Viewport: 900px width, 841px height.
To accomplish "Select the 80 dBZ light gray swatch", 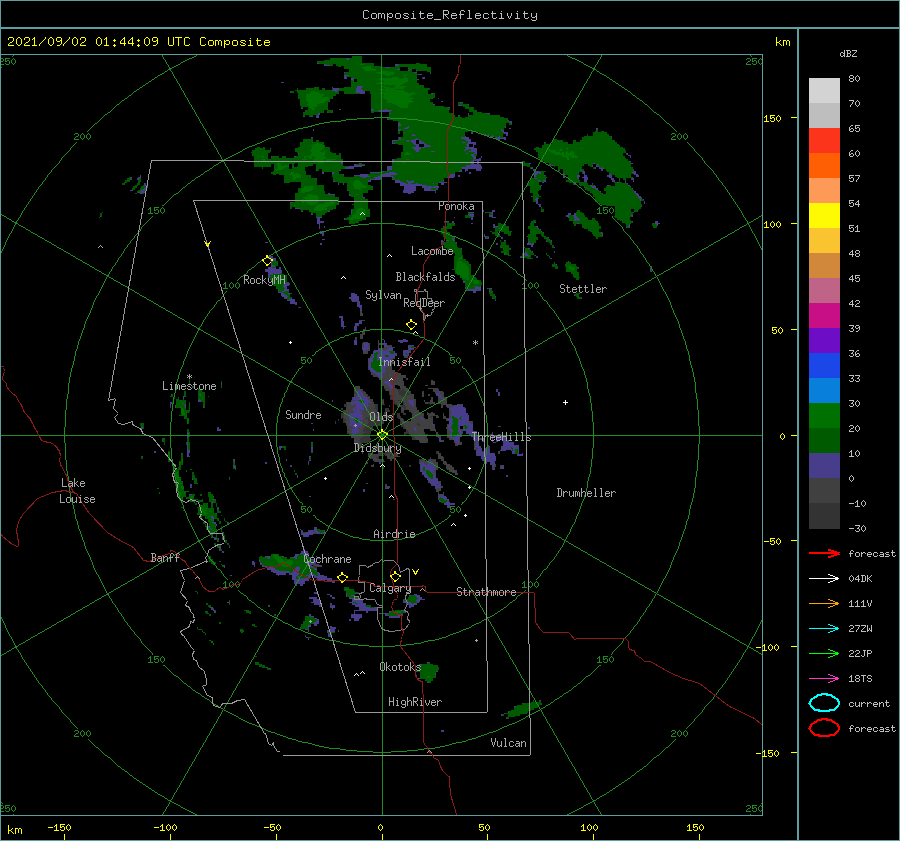I will tap(824, 90).
